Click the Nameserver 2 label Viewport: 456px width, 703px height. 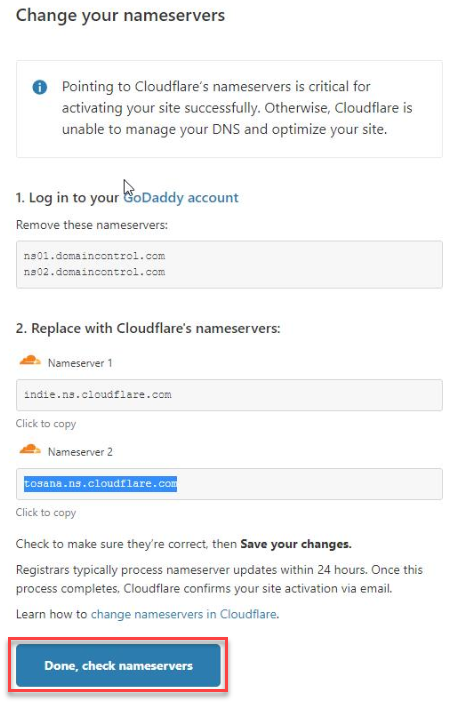click(x=80, y=452)
